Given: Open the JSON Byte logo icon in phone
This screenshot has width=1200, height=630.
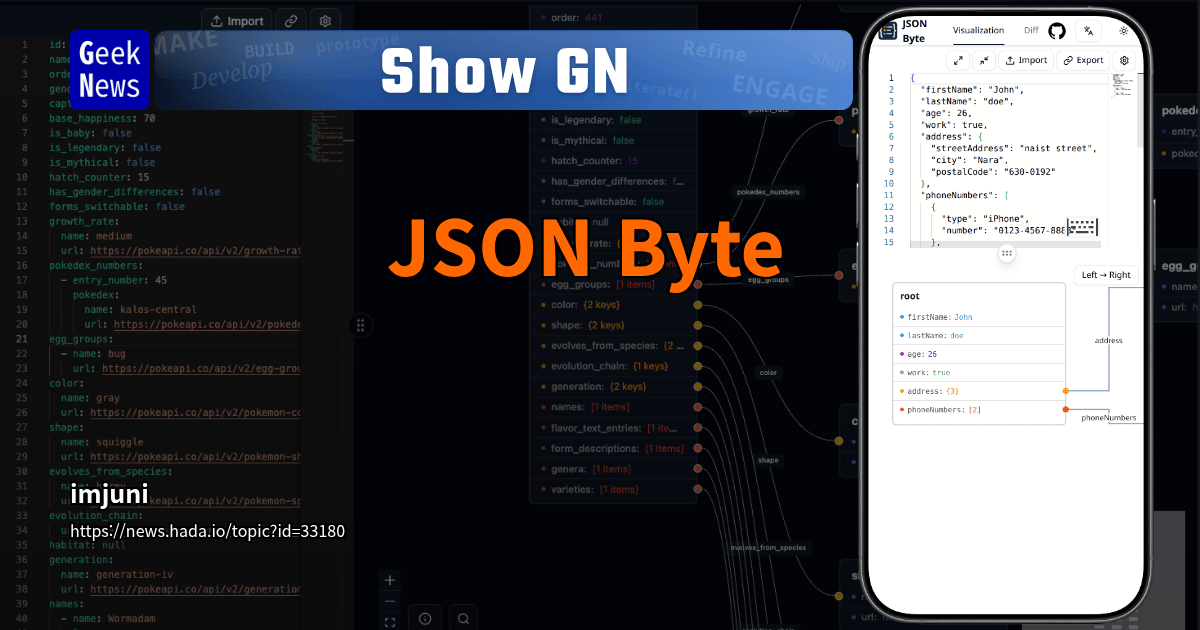Looking at the screenshot, I should [x=887, y=31].
